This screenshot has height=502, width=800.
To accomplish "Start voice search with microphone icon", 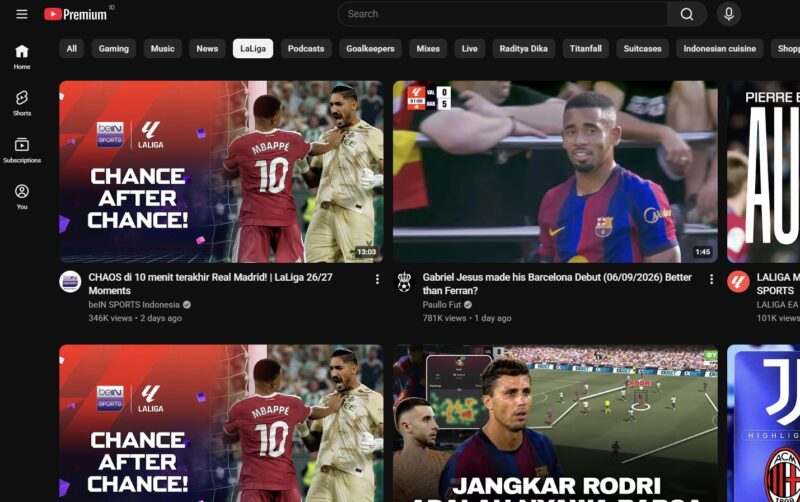I will click(x=729, y=14).
